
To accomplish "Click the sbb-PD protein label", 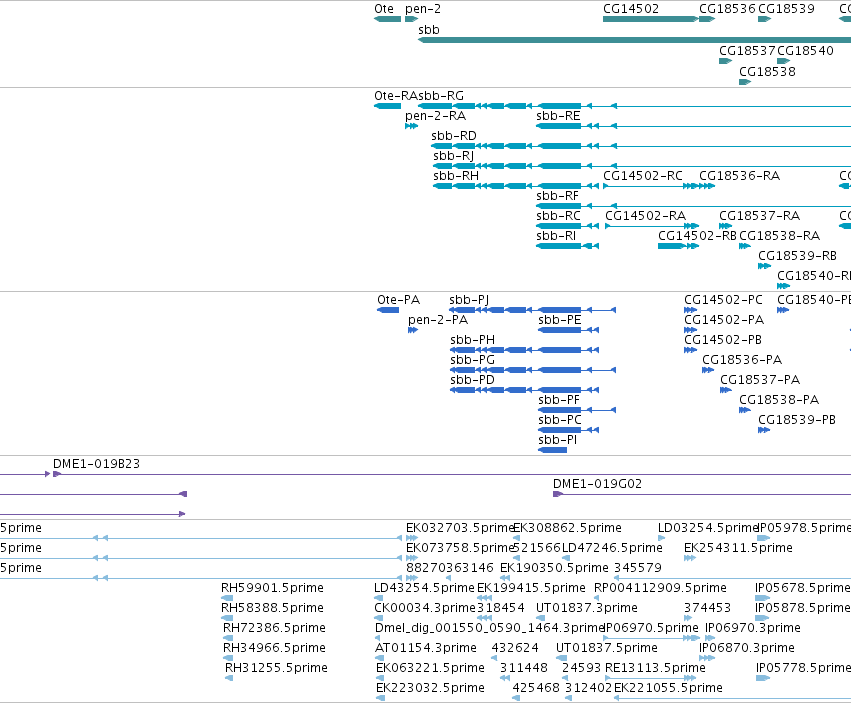I will click(472, 380).
